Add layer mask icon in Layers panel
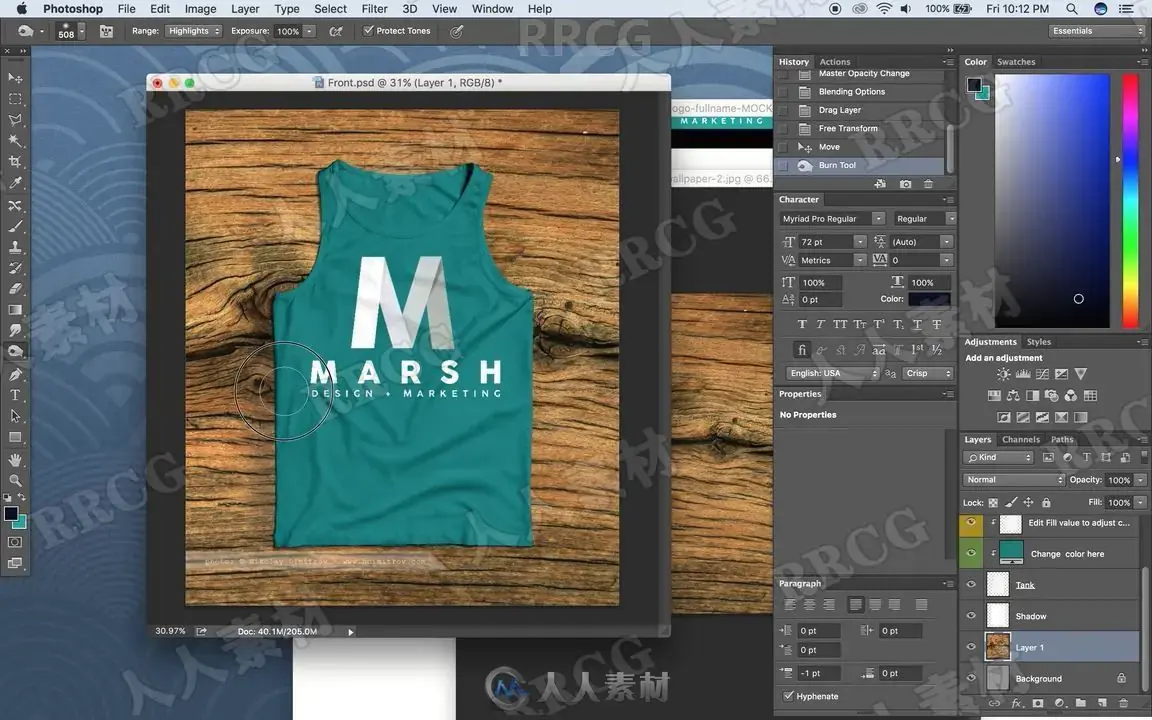This screenshot has width=1152, height=720. coord(1037,703)
